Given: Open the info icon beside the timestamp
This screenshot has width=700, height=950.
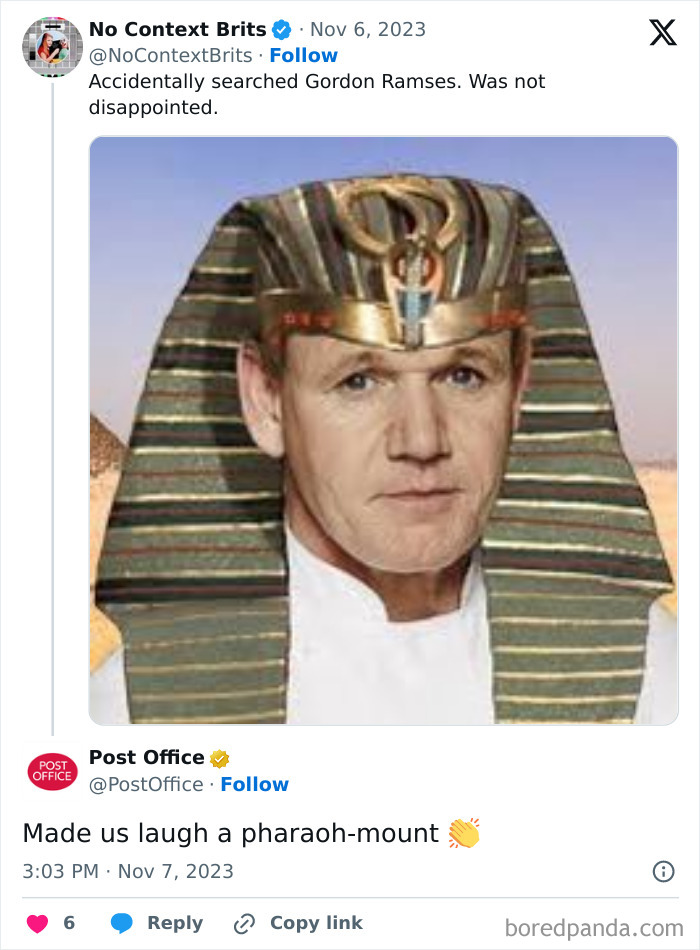Looking at the screenshot, I should [662, 872].
